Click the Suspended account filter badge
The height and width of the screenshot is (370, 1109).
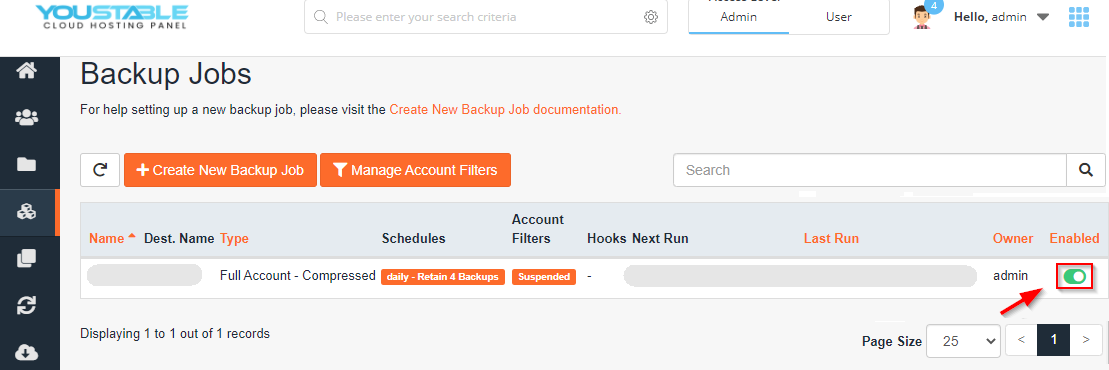pos(544,277)
